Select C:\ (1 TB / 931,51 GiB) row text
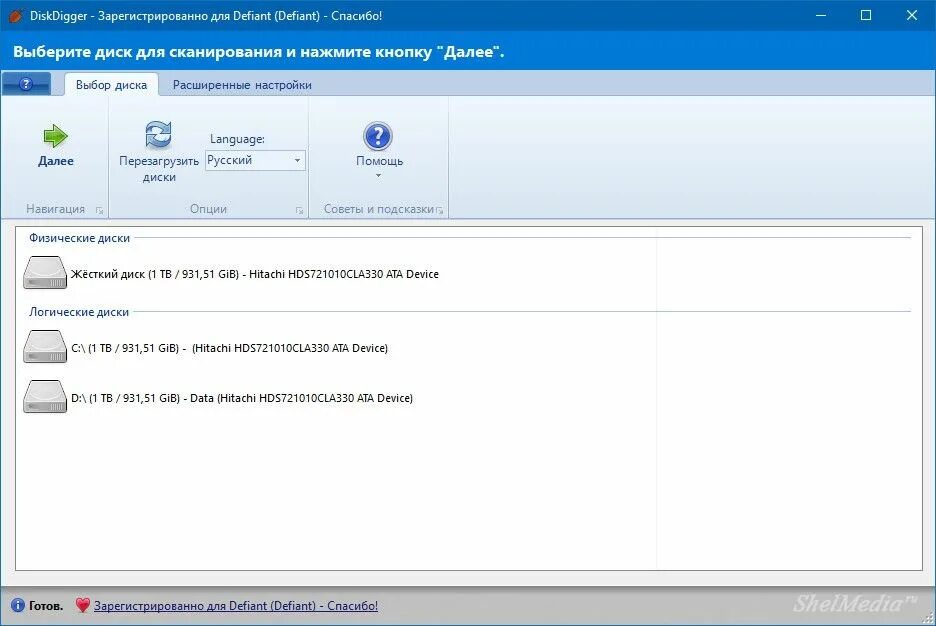Image resolution: width=936 pixels, height=626 pixels. click(x=229, y=348)
